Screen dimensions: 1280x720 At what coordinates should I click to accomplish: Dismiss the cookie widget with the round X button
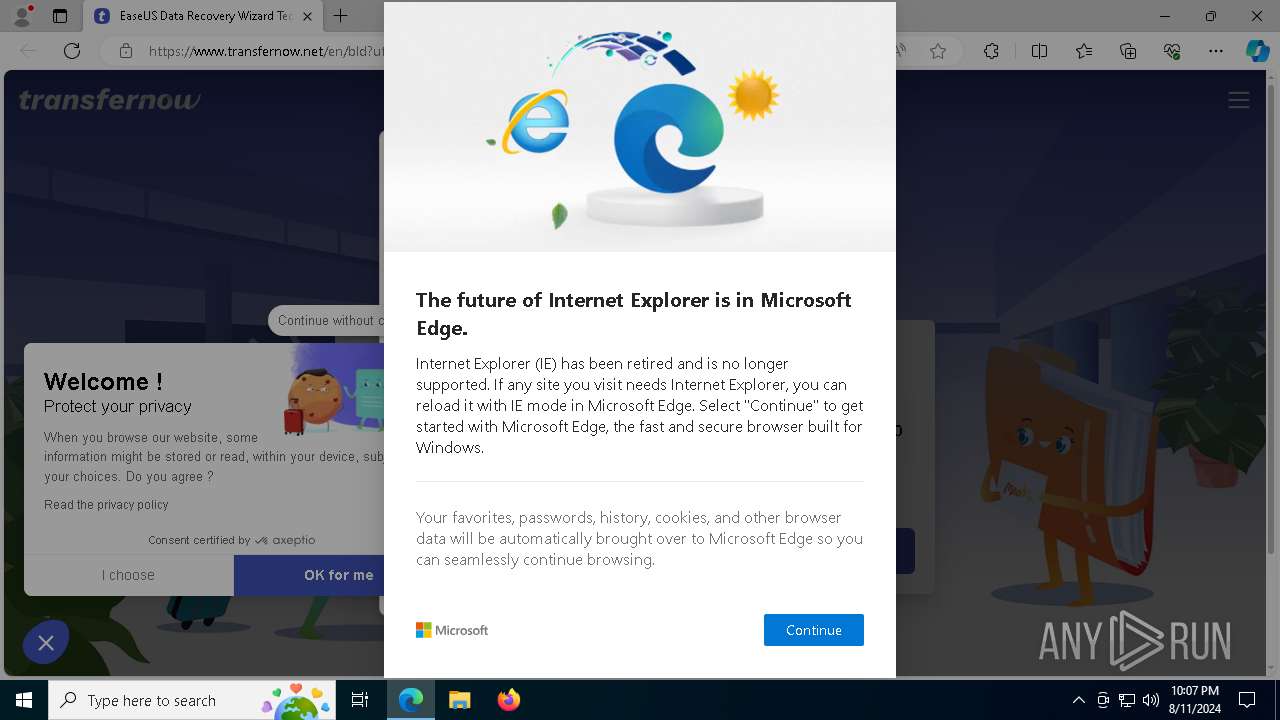pos(45,643)
